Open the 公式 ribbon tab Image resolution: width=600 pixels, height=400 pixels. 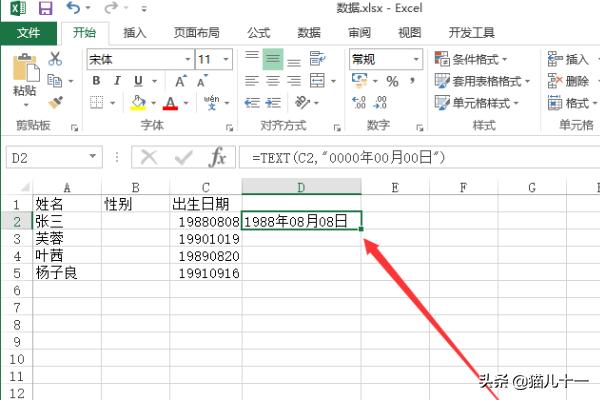pos(259,33)
